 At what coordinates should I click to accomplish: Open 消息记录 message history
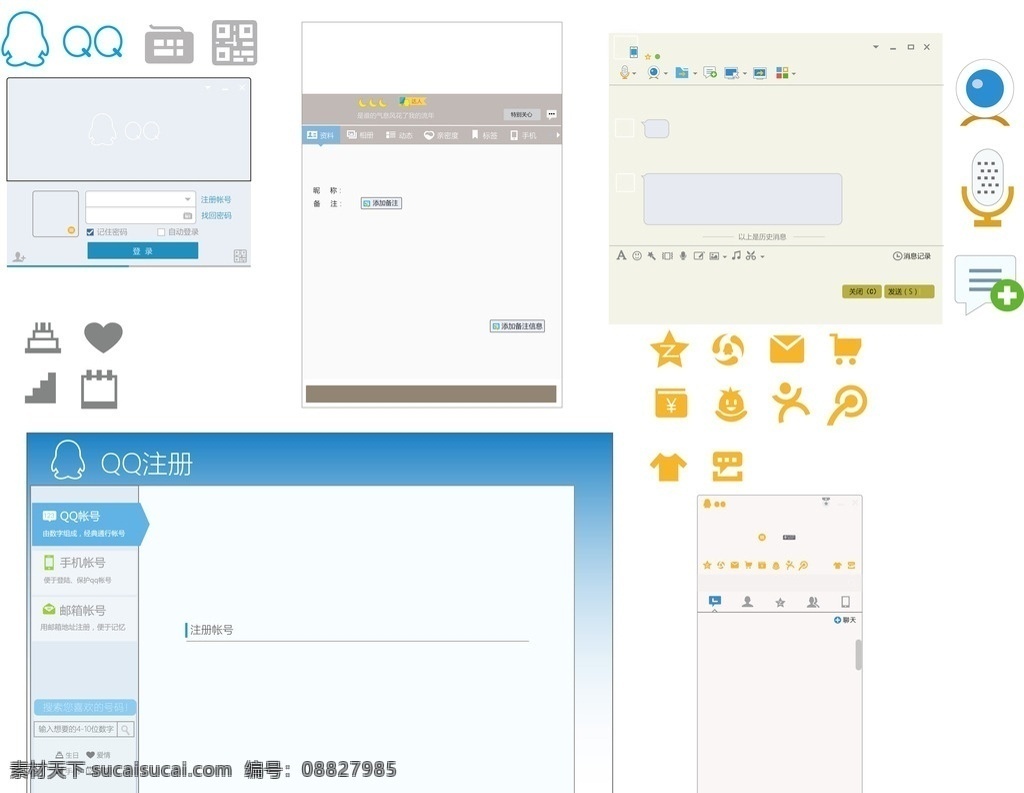click(912, 256)
